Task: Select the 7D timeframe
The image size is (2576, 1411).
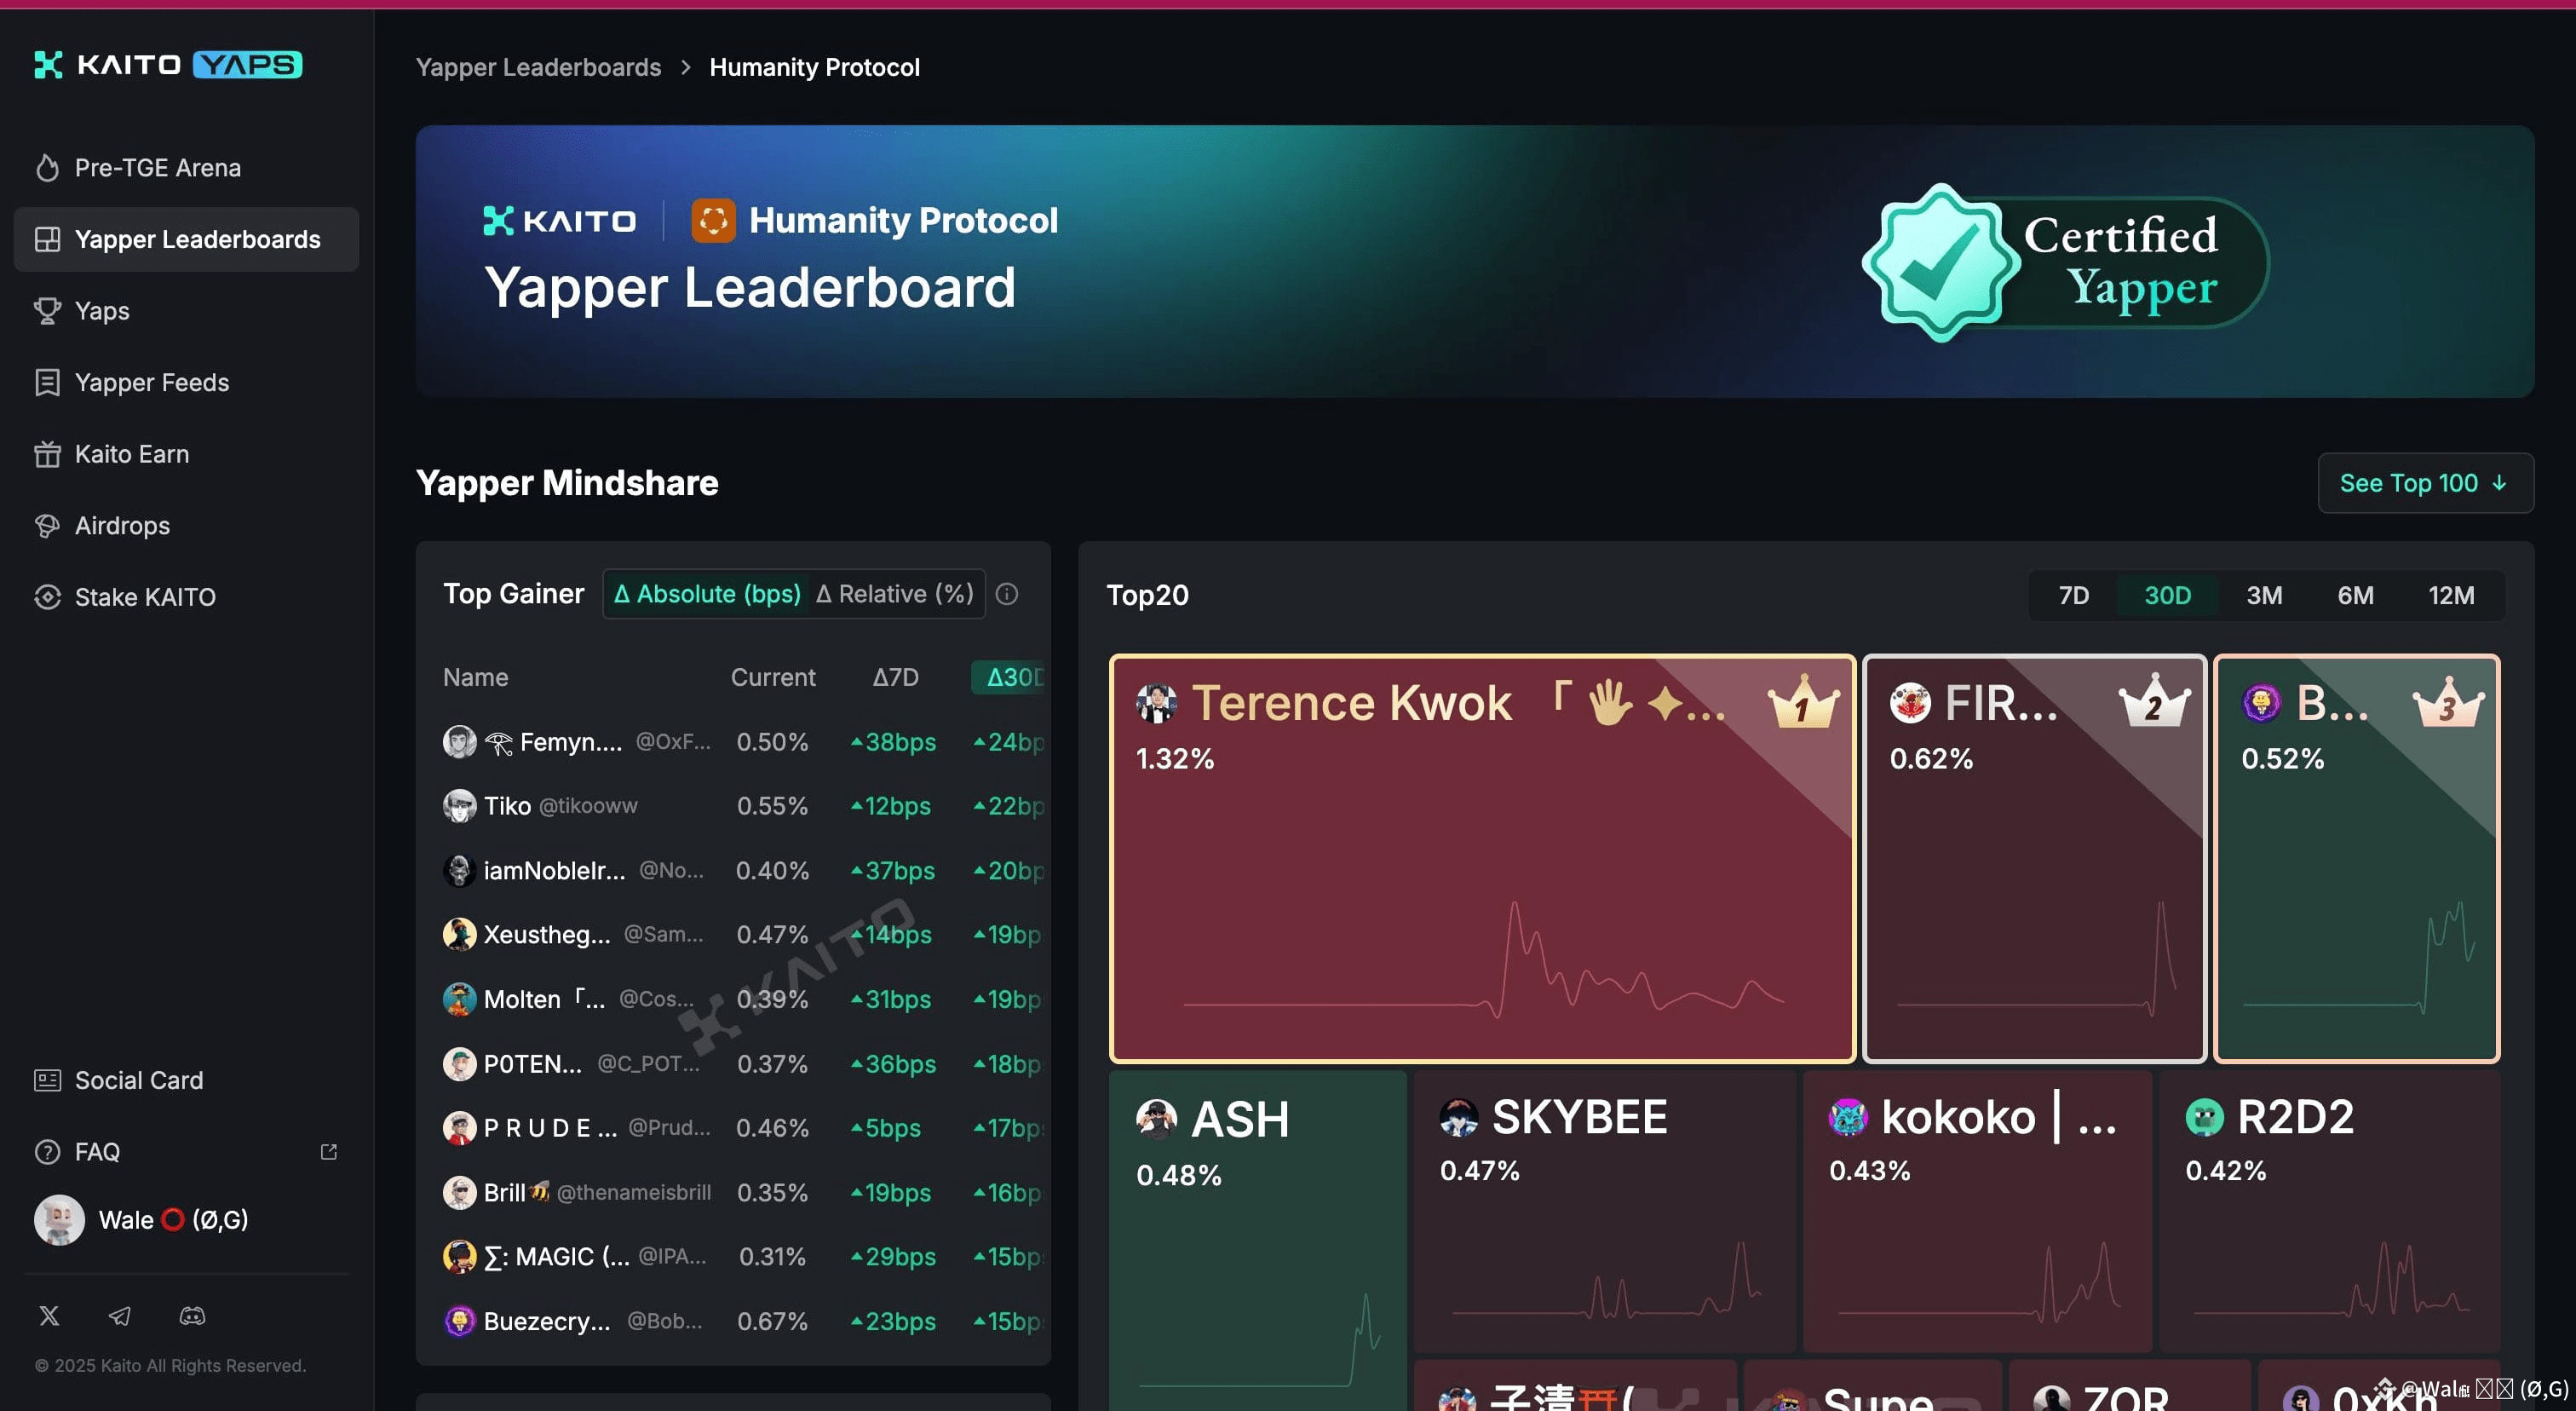Action: click(x=2073, y=596)
